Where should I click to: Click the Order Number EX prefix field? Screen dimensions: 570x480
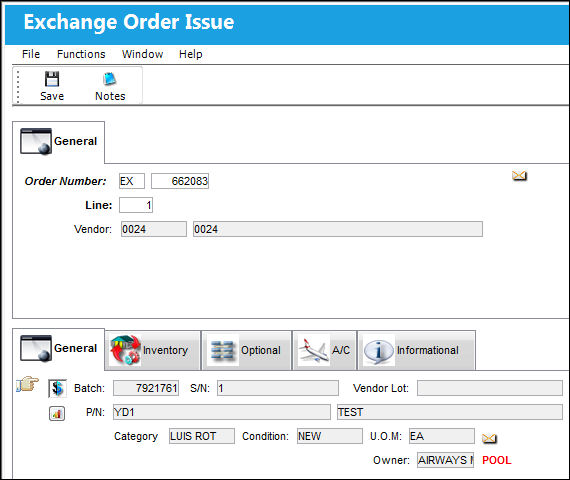point(132,181)
